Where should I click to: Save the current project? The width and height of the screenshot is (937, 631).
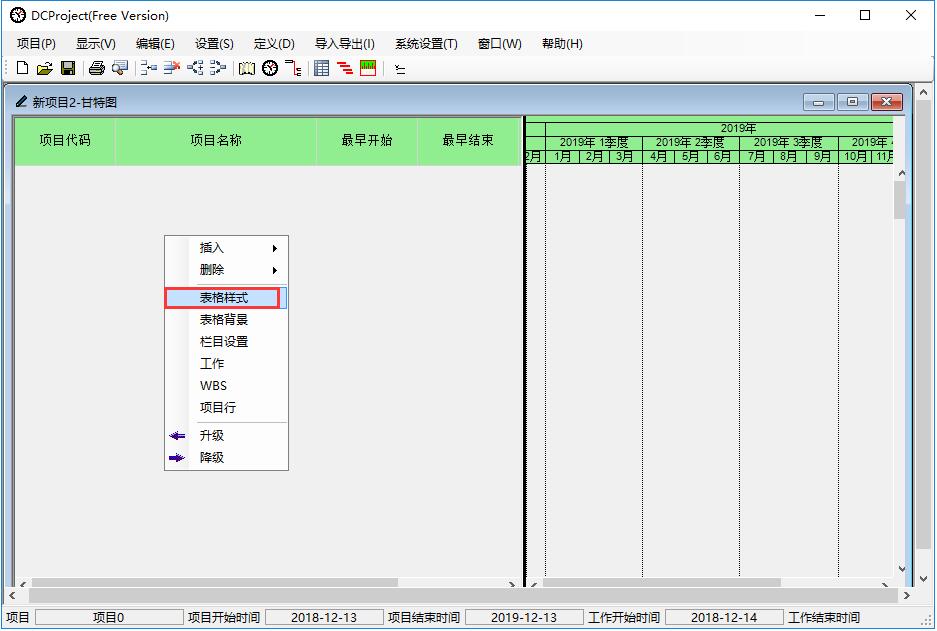pyautogui.click(x=67, y=67)
